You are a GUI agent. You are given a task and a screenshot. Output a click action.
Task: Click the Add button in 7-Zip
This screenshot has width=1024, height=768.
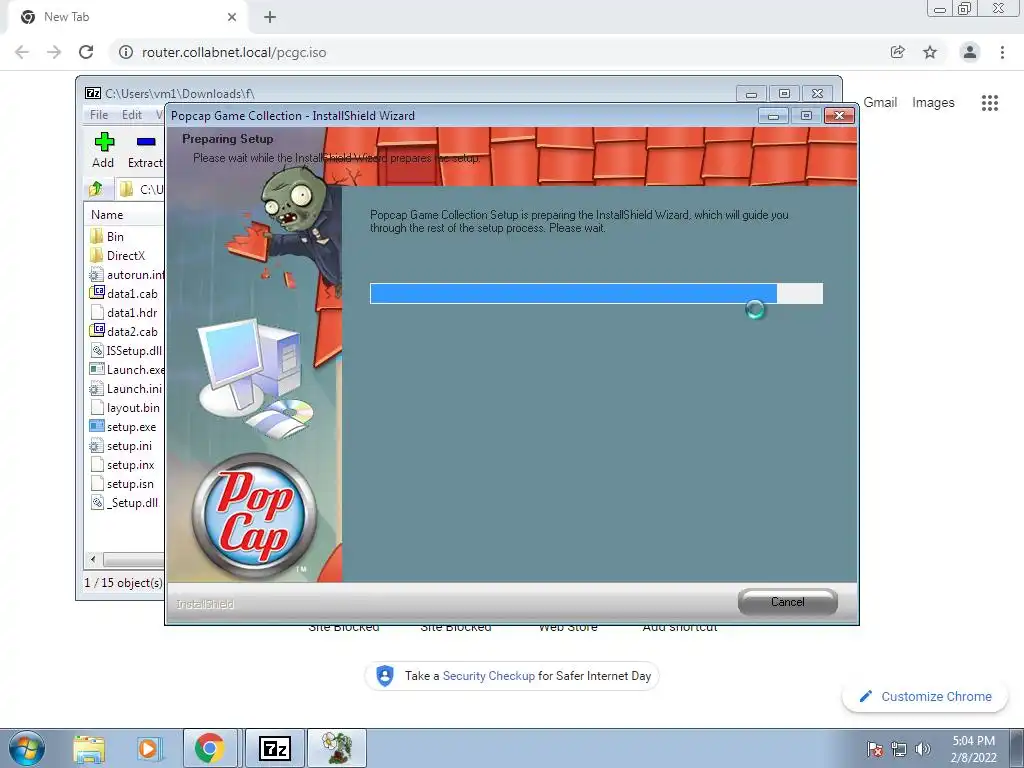[x=103, y=150]
